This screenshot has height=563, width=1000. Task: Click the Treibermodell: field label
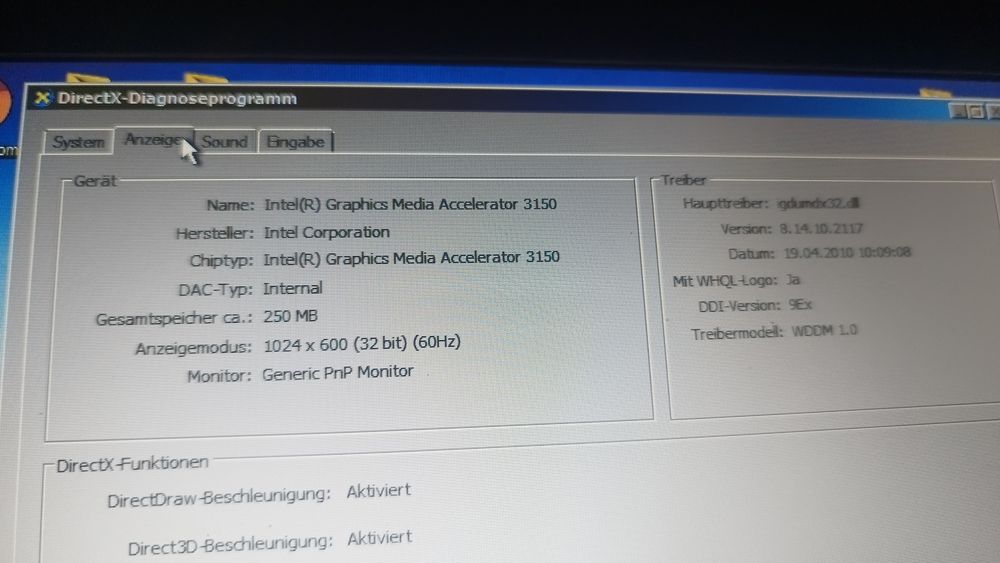coord(737,333)
